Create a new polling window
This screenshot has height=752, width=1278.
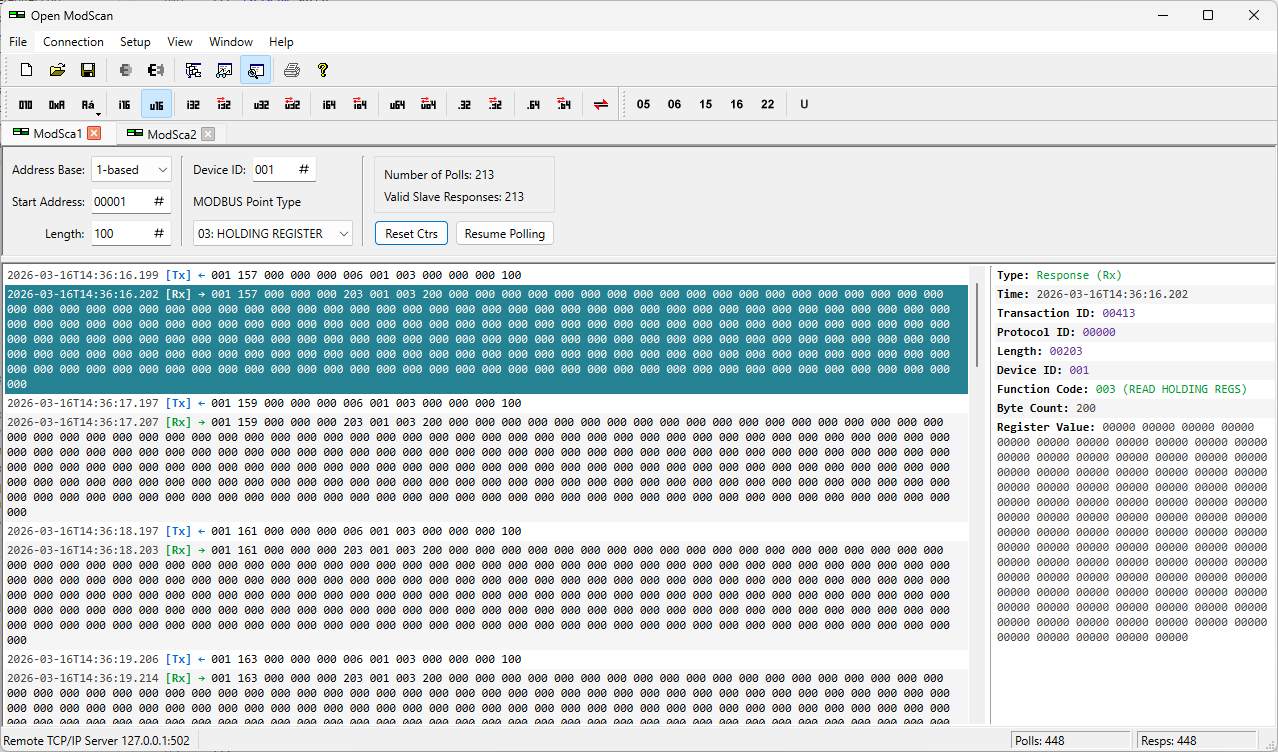[x=26, y=70]
